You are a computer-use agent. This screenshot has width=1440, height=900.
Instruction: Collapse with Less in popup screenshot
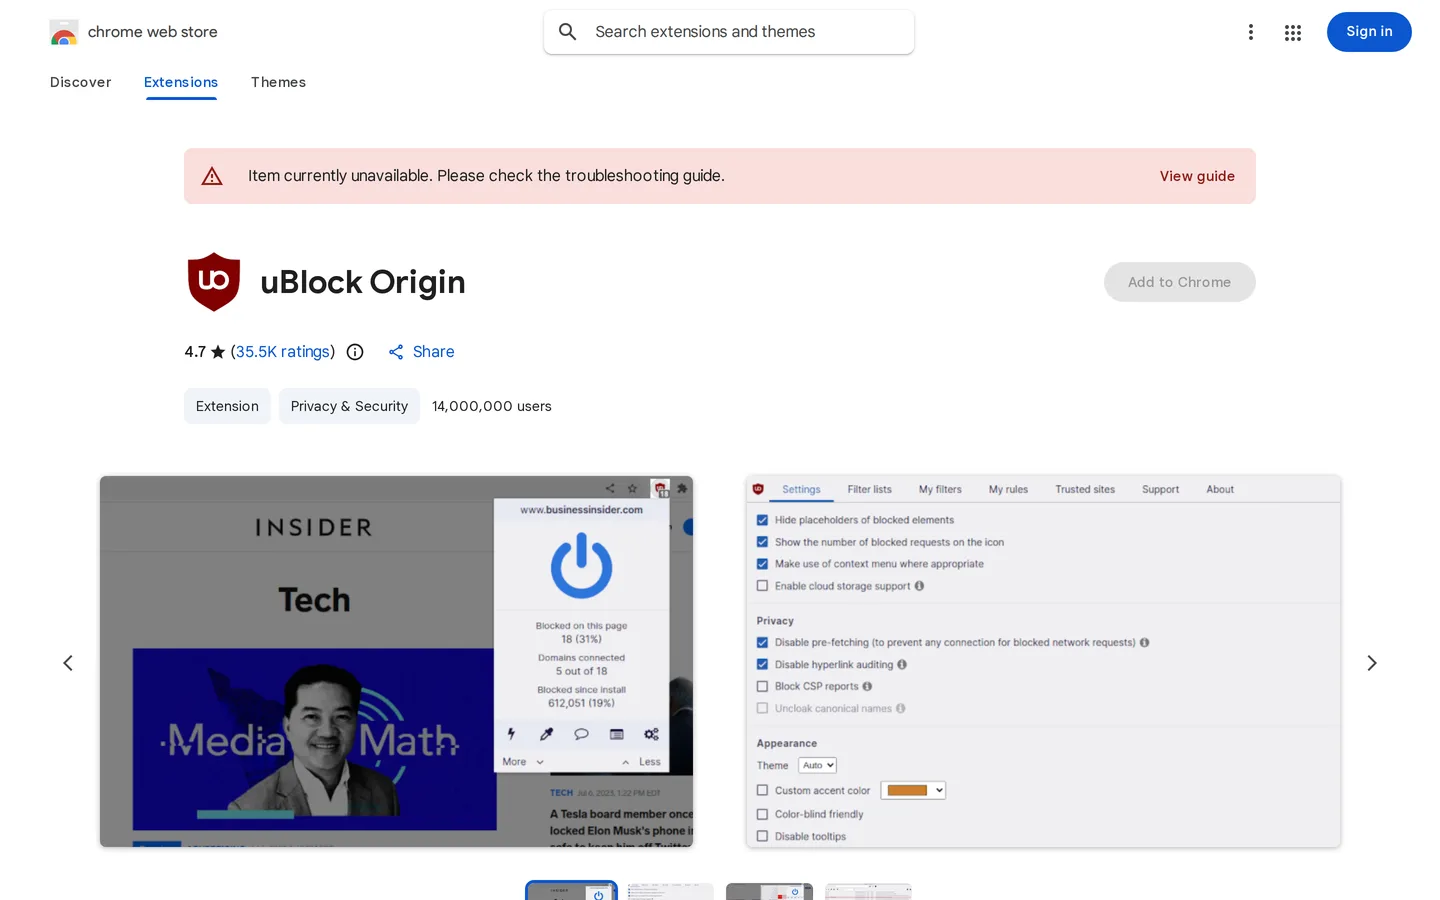tap(641, 762)
